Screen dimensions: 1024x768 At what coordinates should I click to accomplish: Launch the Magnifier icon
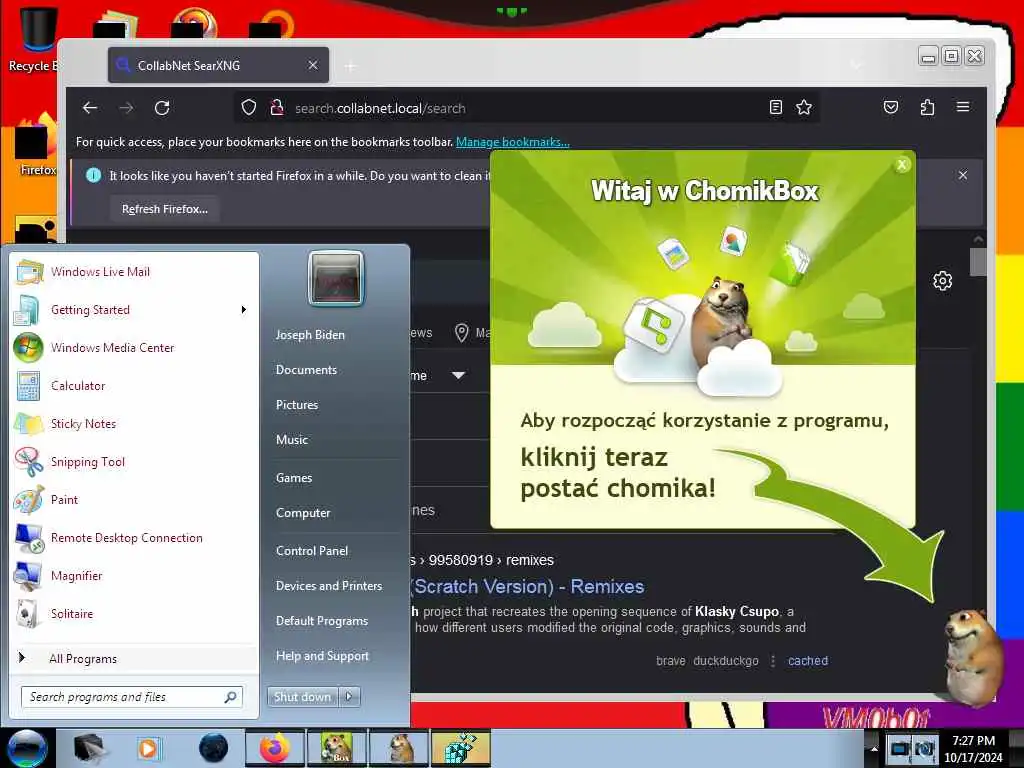pos(29,576)
